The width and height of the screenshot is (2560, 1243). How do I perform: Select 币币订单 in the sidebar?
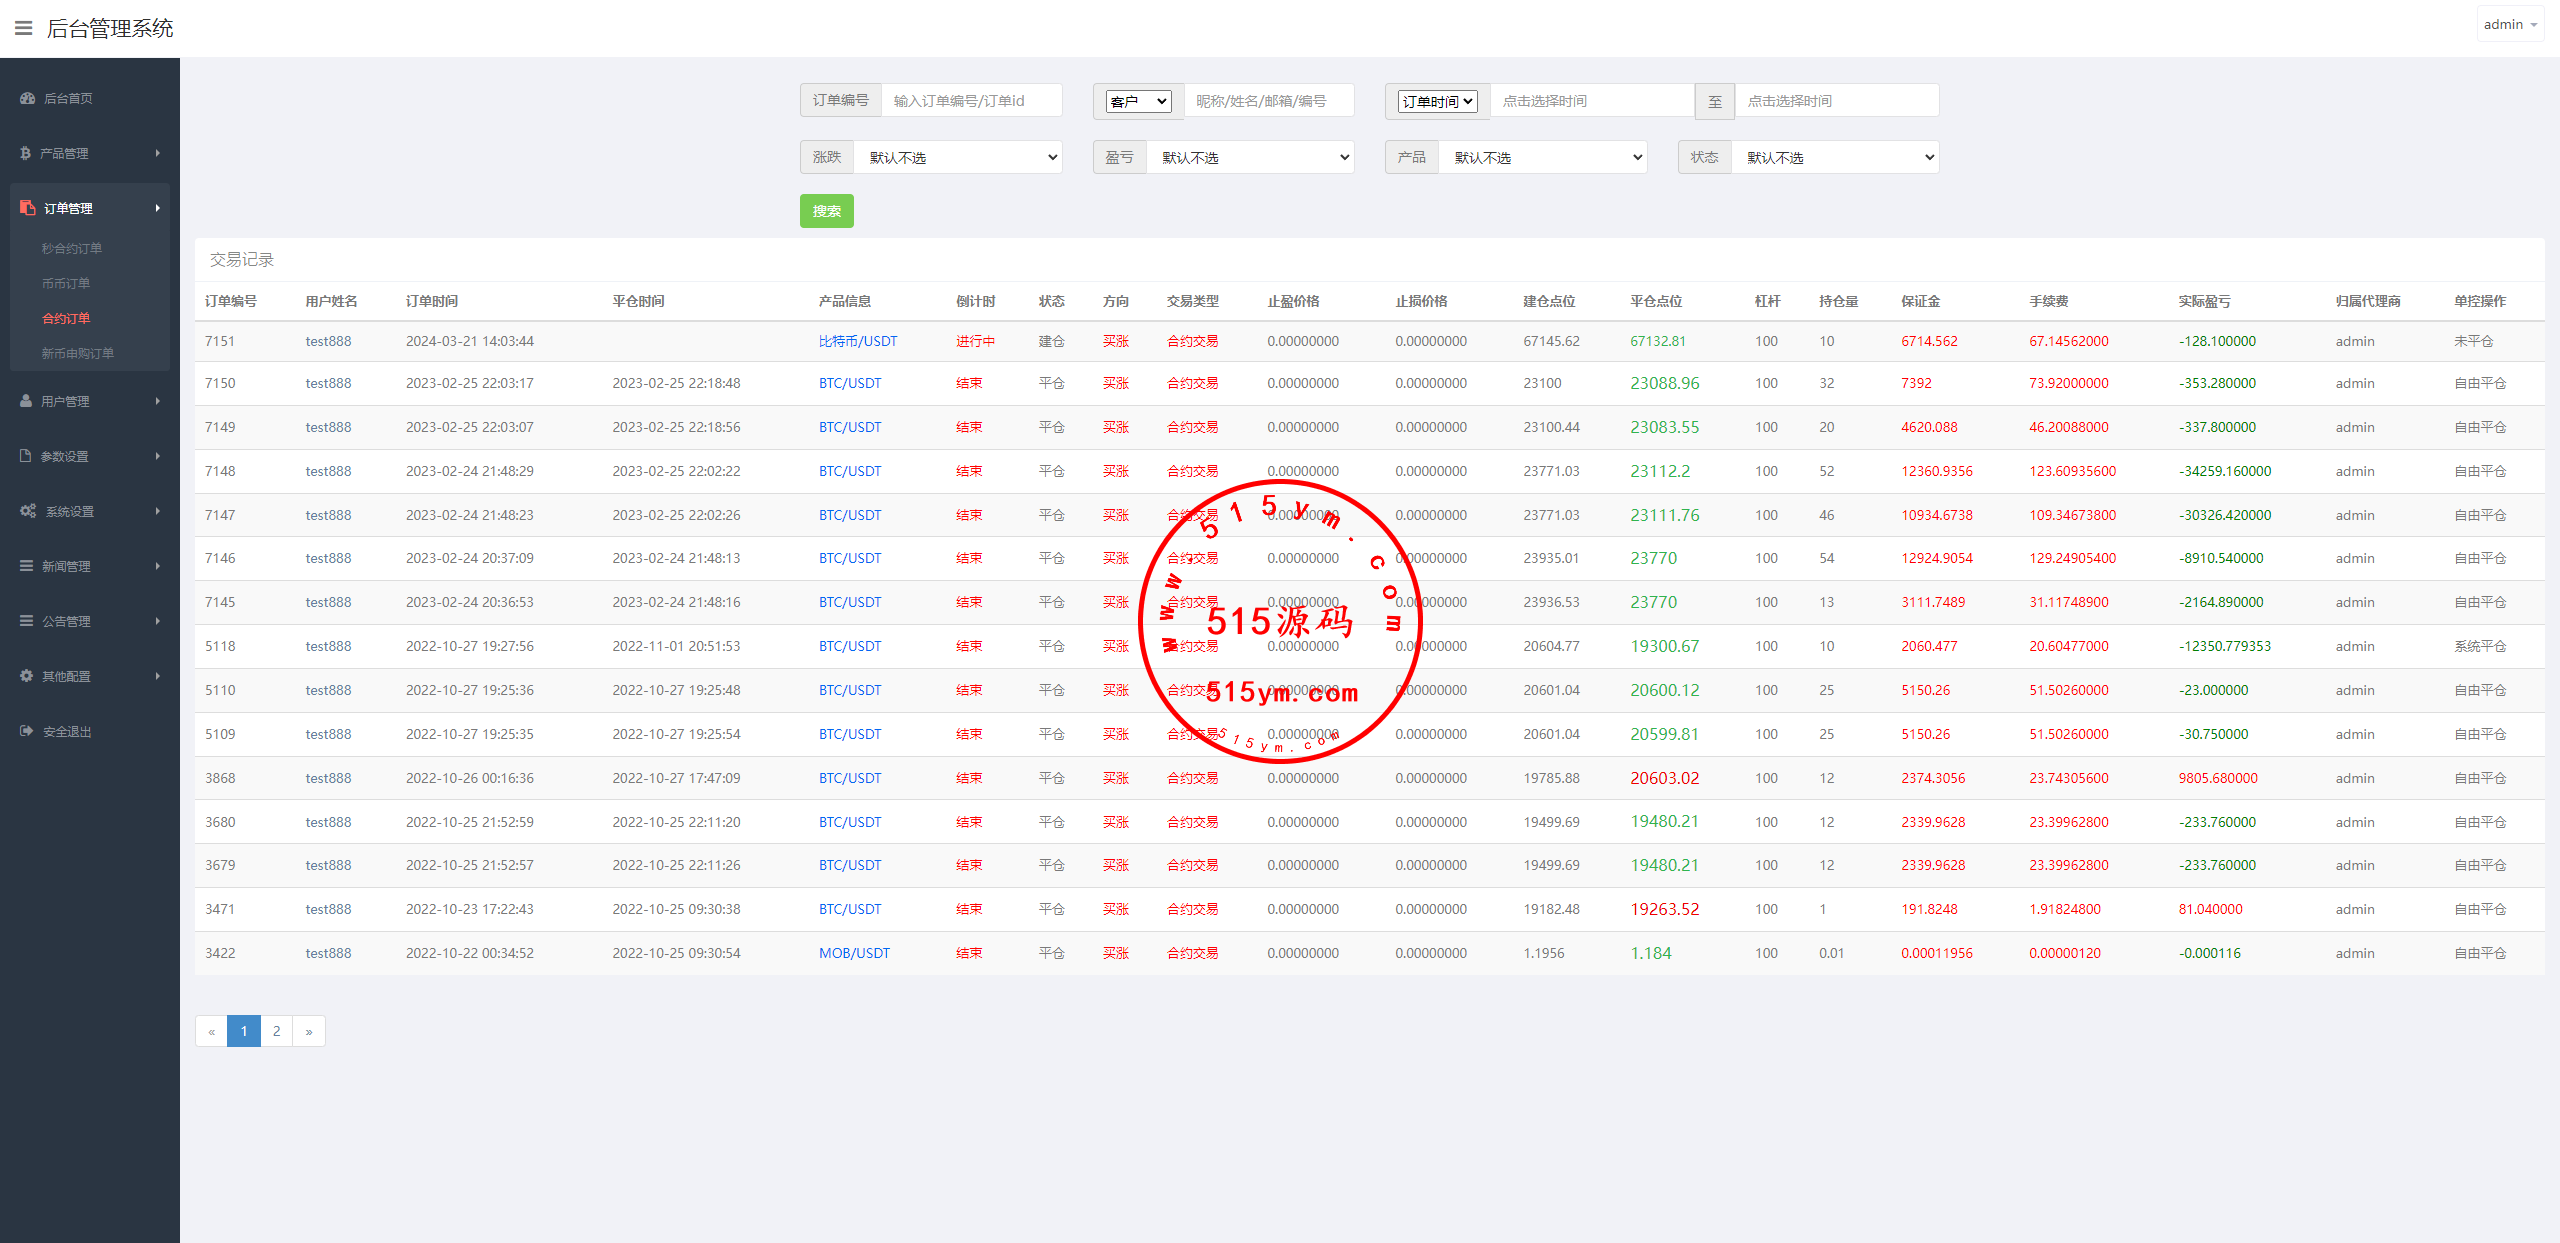point(66,283)
